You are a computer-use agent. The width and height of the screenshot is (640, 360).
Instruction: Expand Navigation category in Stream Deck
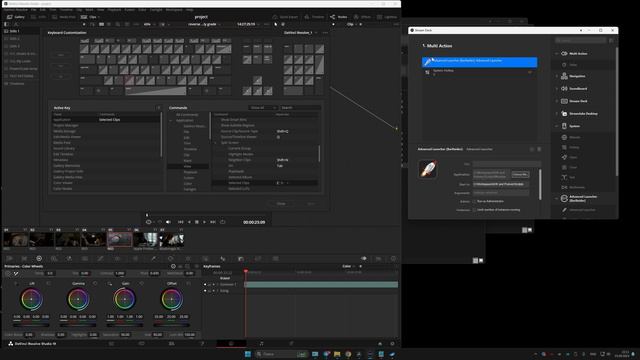(557, 76)
